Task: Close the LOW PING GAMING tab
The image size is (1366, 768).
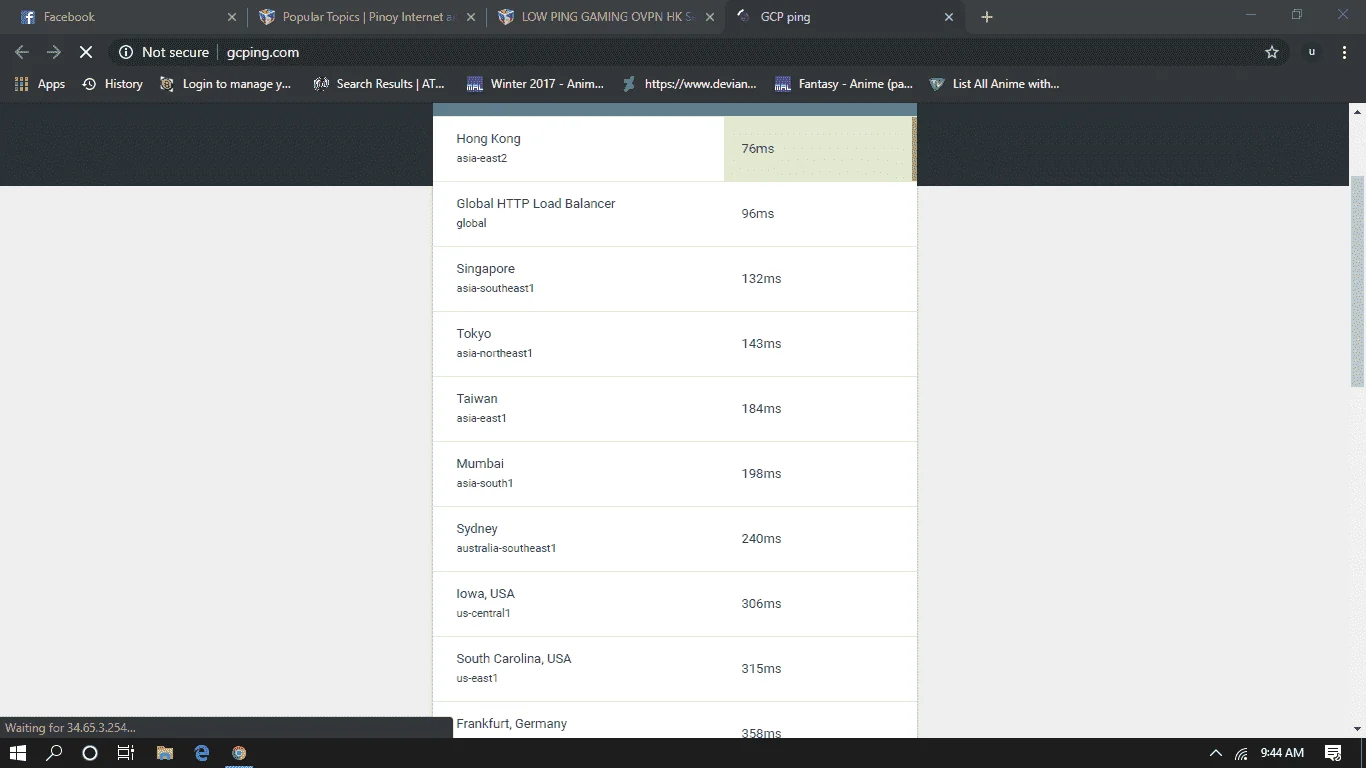Action: tap(710, 17)
